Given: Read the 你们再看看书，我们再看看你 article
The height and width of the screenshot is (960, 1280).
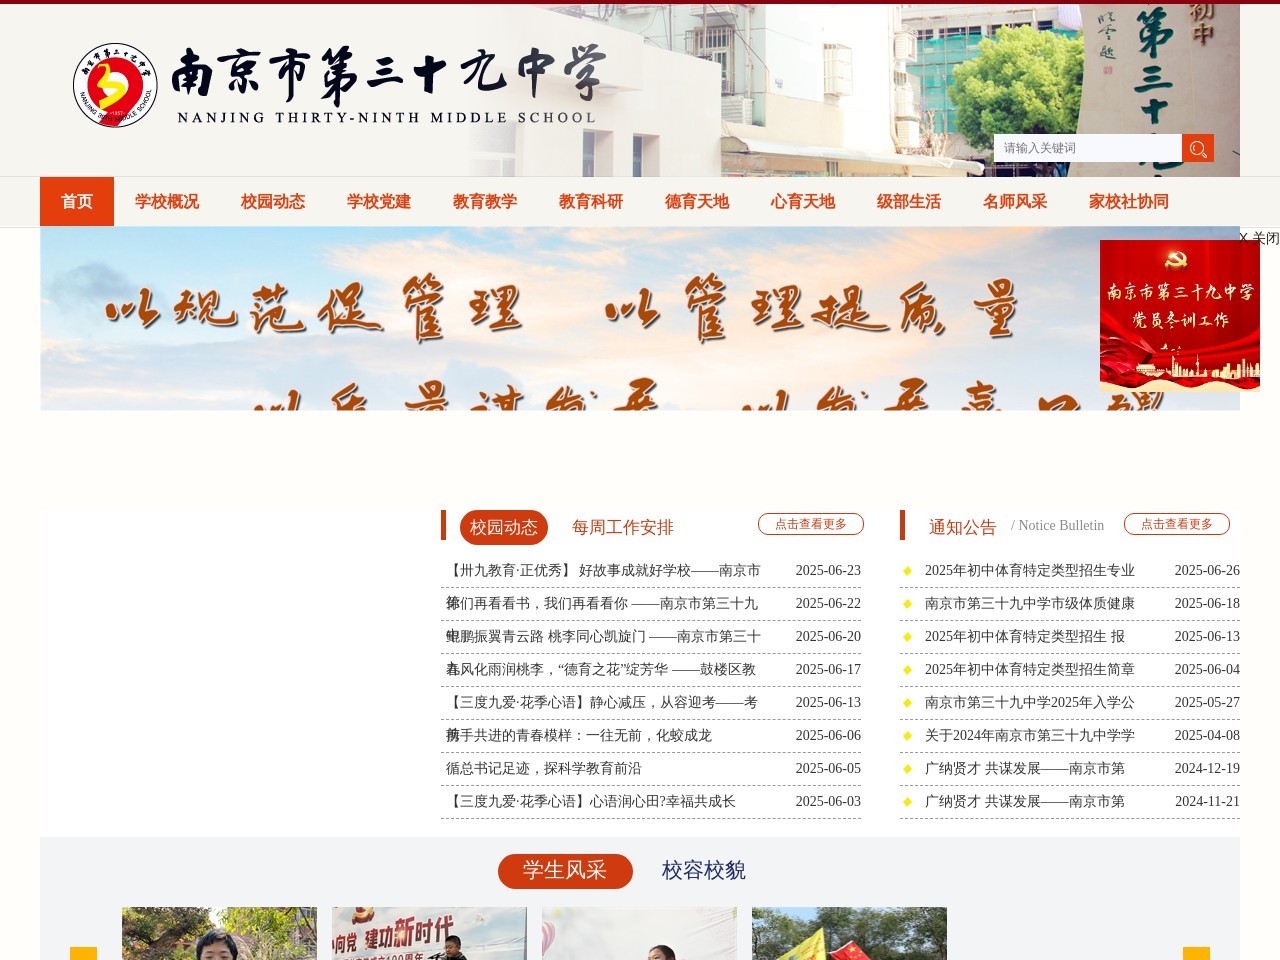Looking at the screenshot, I should coord(602,603).
